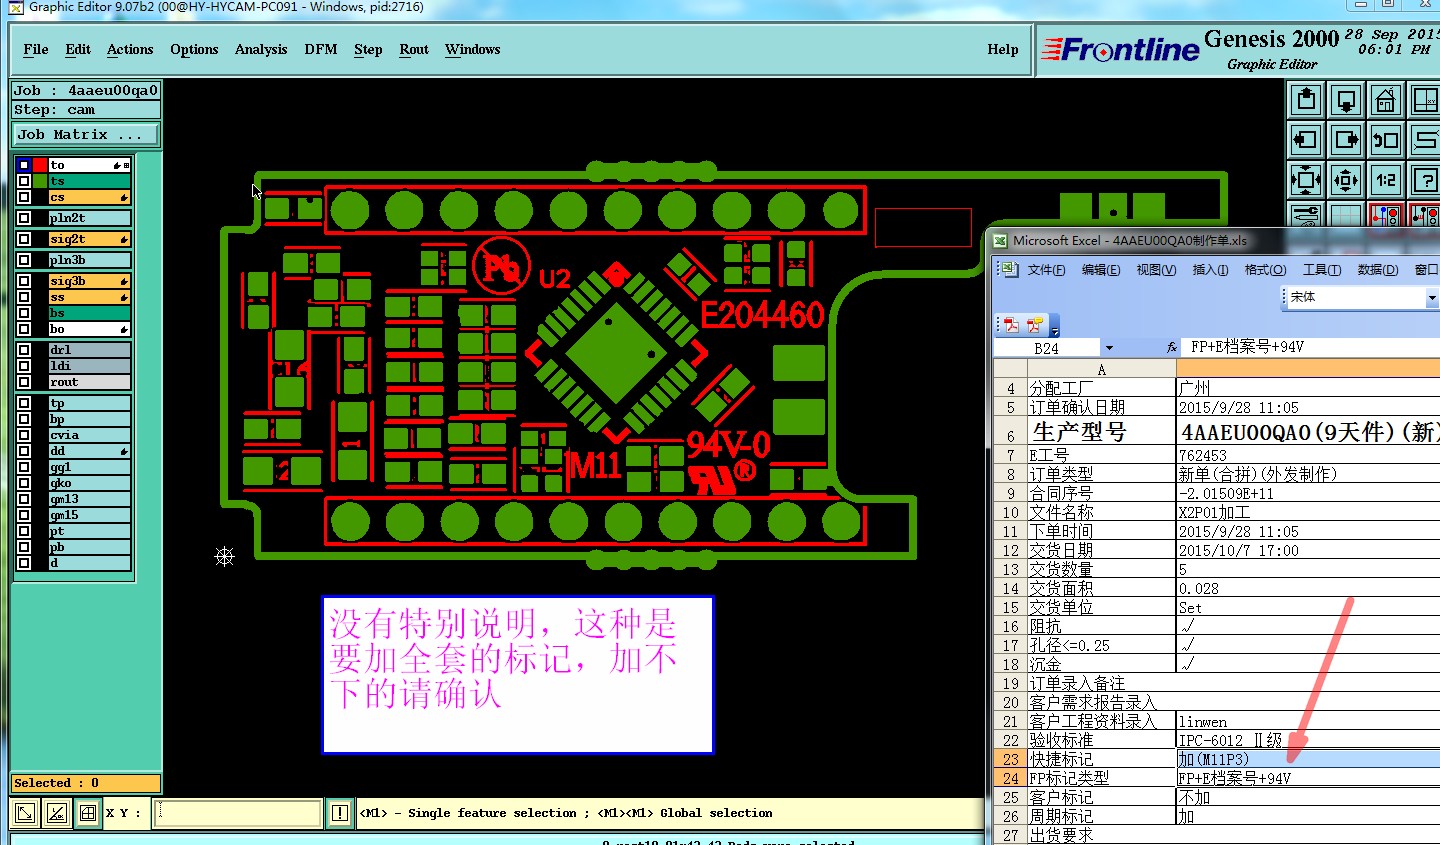Open the Windows menu
1440x845 pixels.
(473, 49)
